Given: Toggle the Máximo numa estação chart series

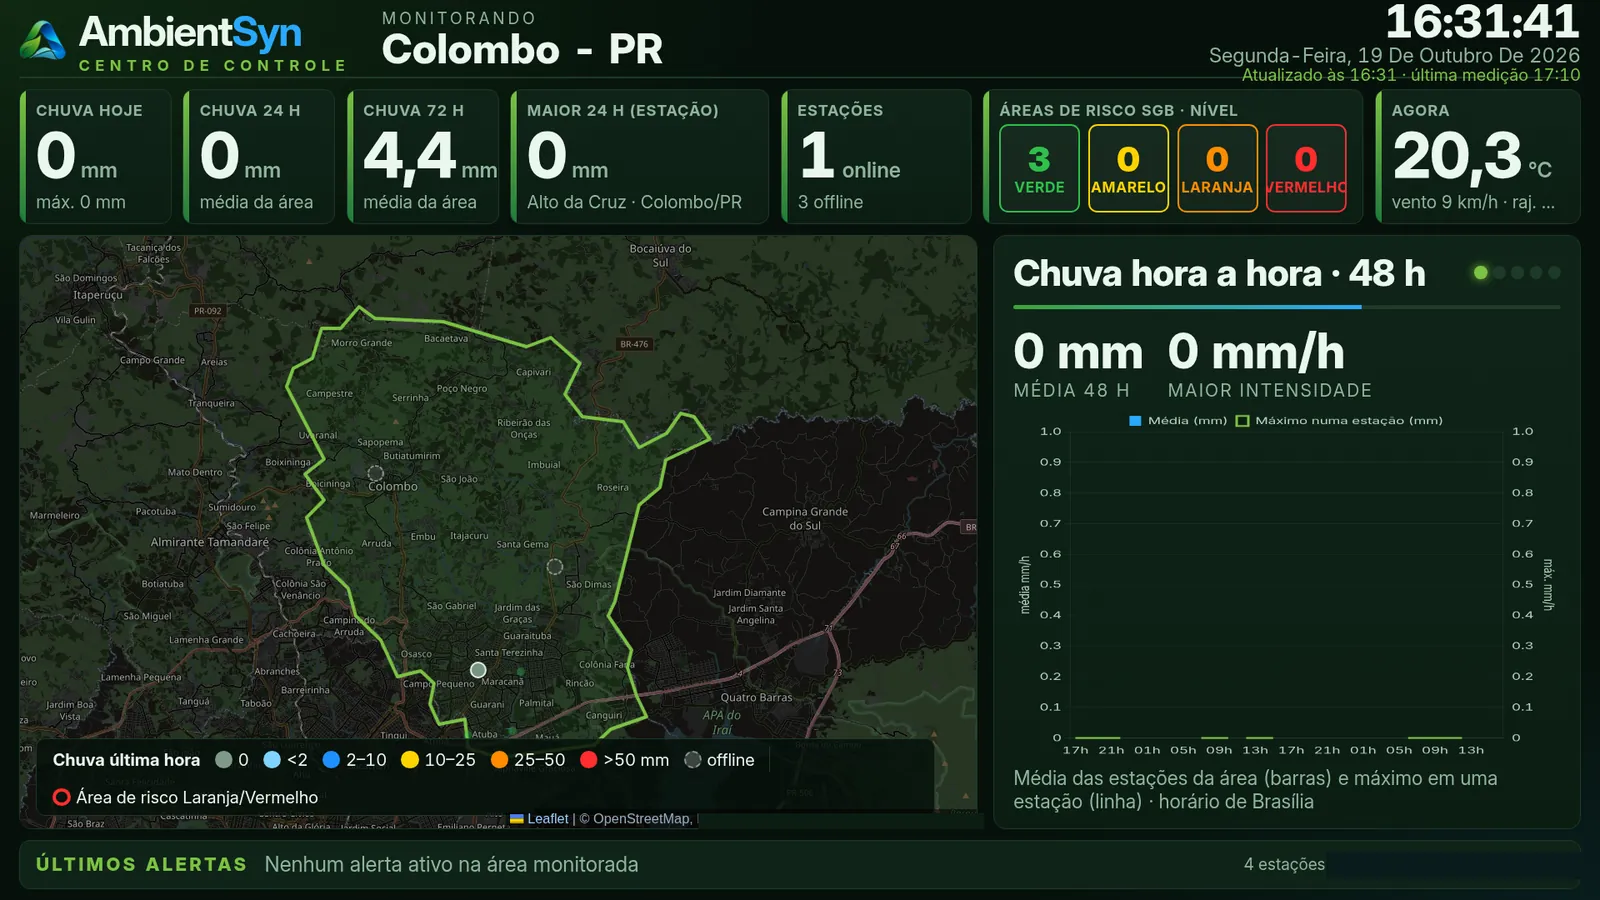Looking at the screenshot, I should tap(1340, 421).
